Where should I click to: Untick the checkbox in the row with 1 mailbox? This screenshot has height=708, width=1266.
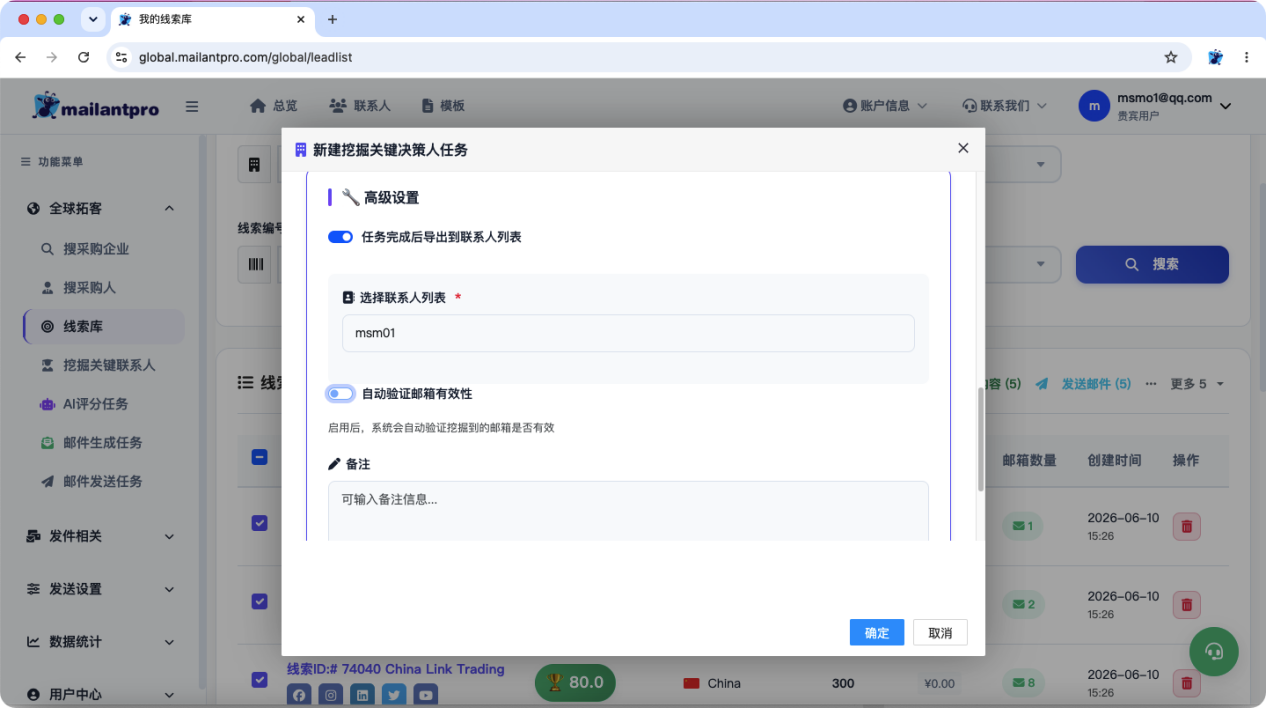pyautogui.click(x=259, y=523)
